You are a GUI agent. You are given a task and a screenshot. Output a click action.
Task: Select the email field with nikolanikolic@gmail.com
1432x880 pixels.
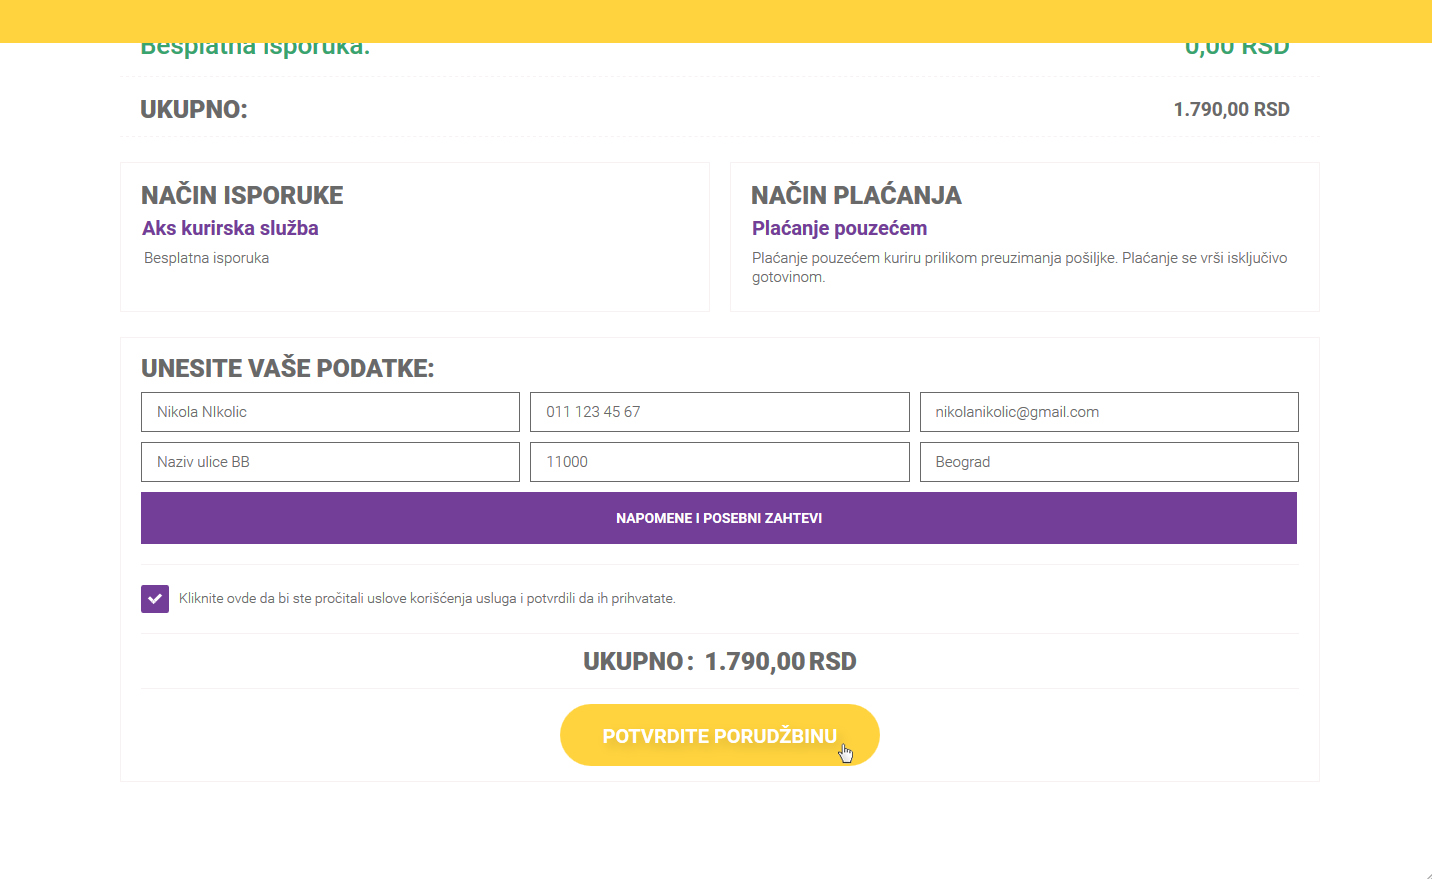(x=1108, y=412)
